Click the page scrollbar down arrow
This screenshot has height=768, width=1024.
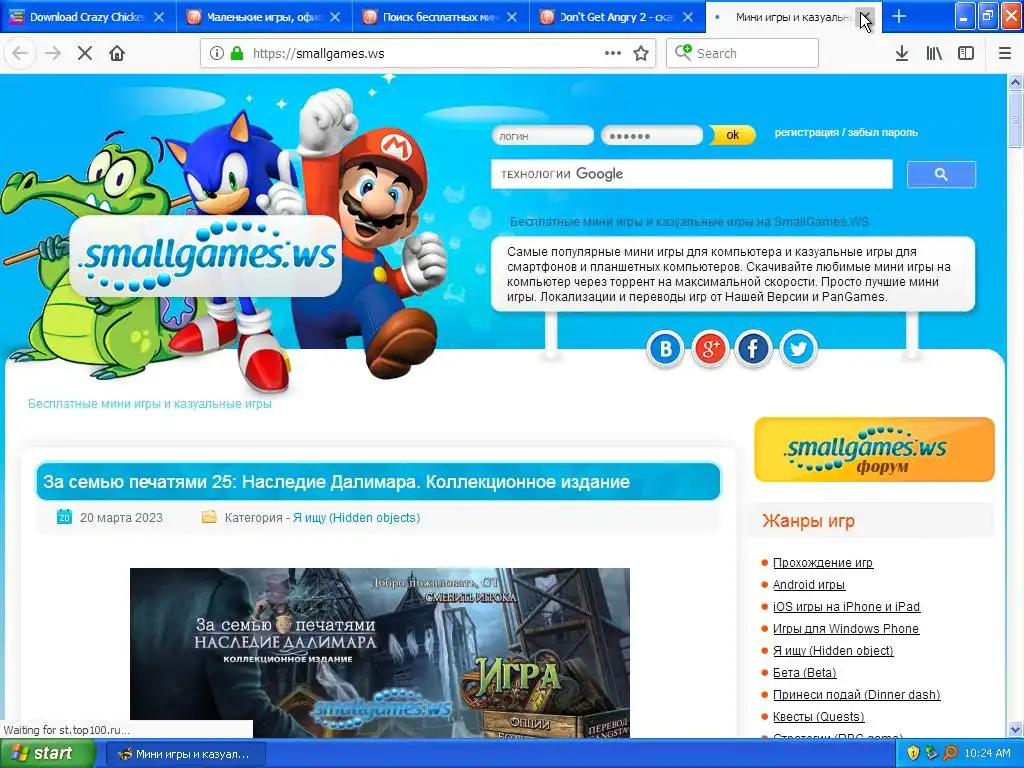click(x=1015, y=729)
